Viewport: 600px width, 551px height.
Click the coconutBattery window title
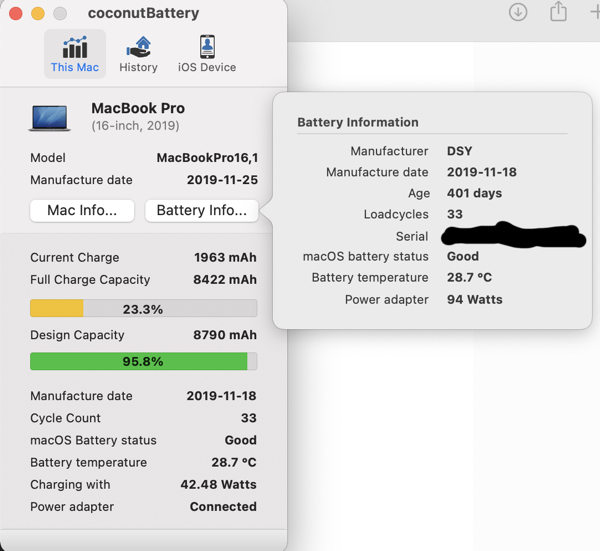143,13
